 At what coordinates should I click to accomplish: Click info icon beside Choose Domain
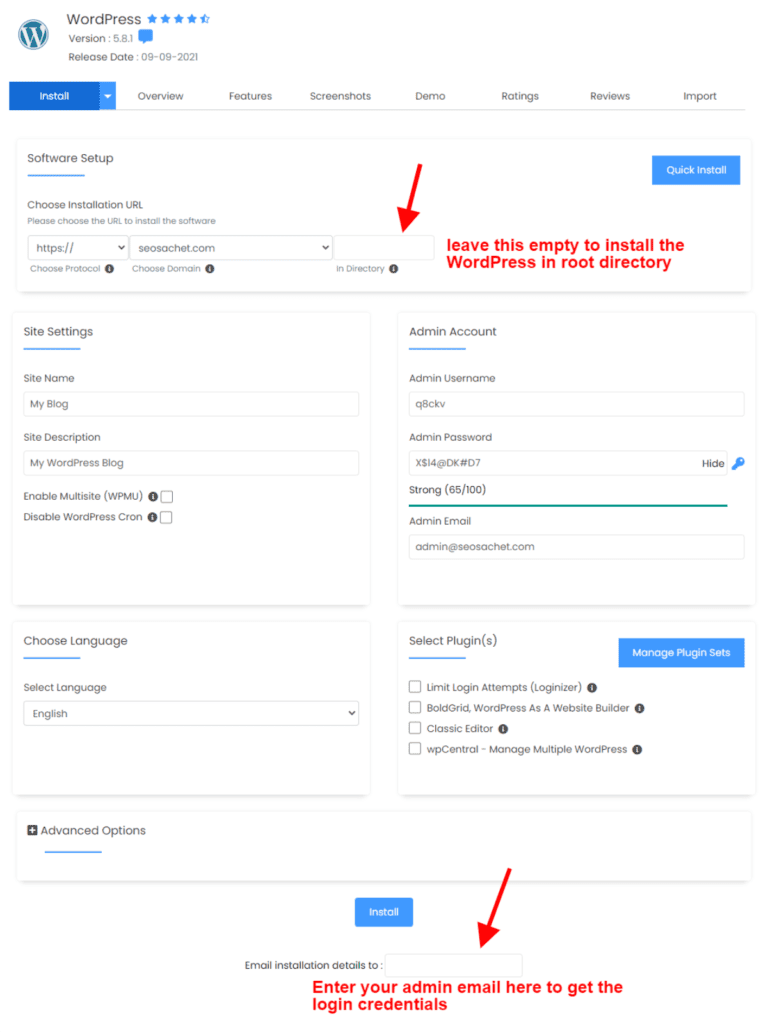point(209,269)
